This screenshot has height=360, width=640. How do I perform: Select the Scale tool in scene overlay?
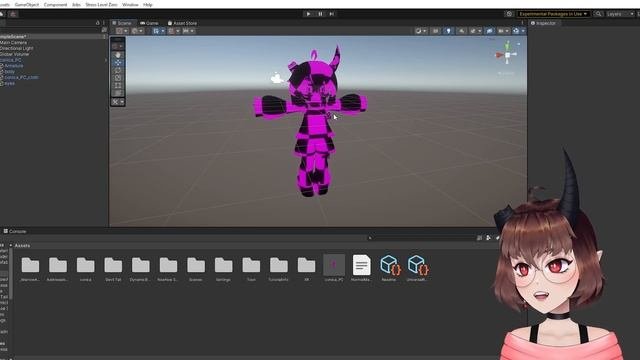[x=118, y=78]
